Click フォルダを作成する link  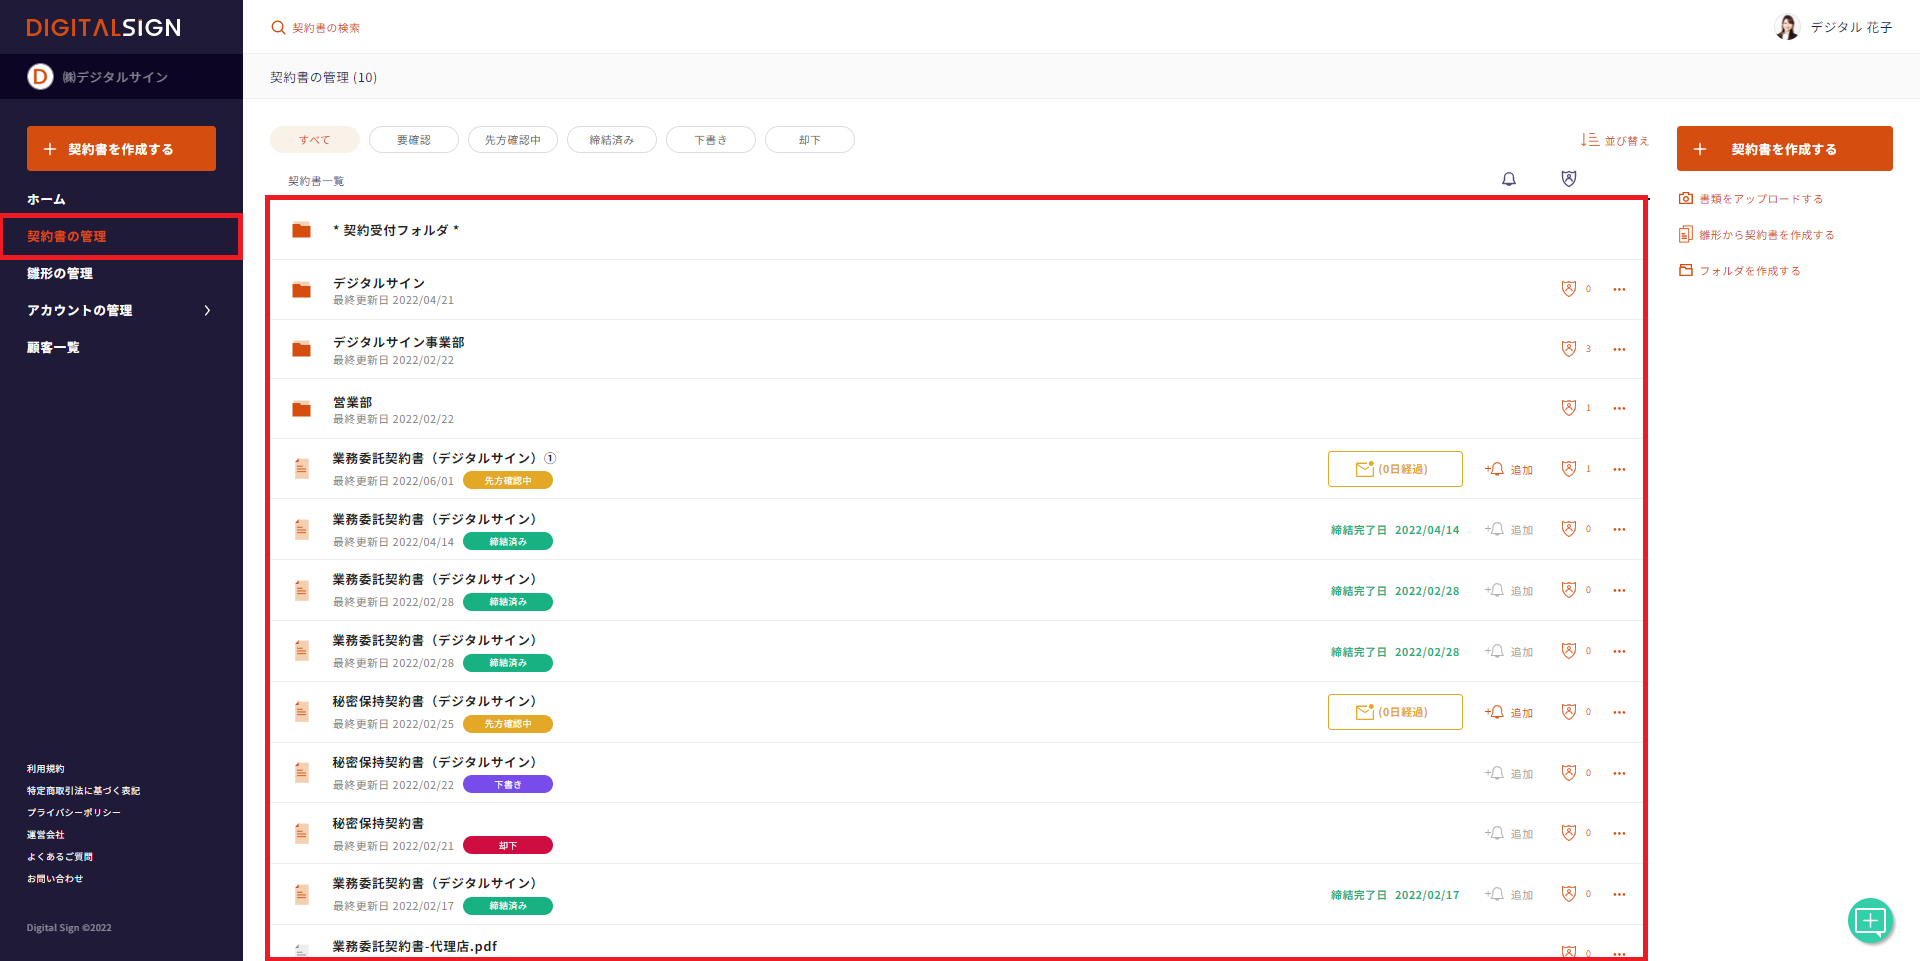[x=1749, y=271]
